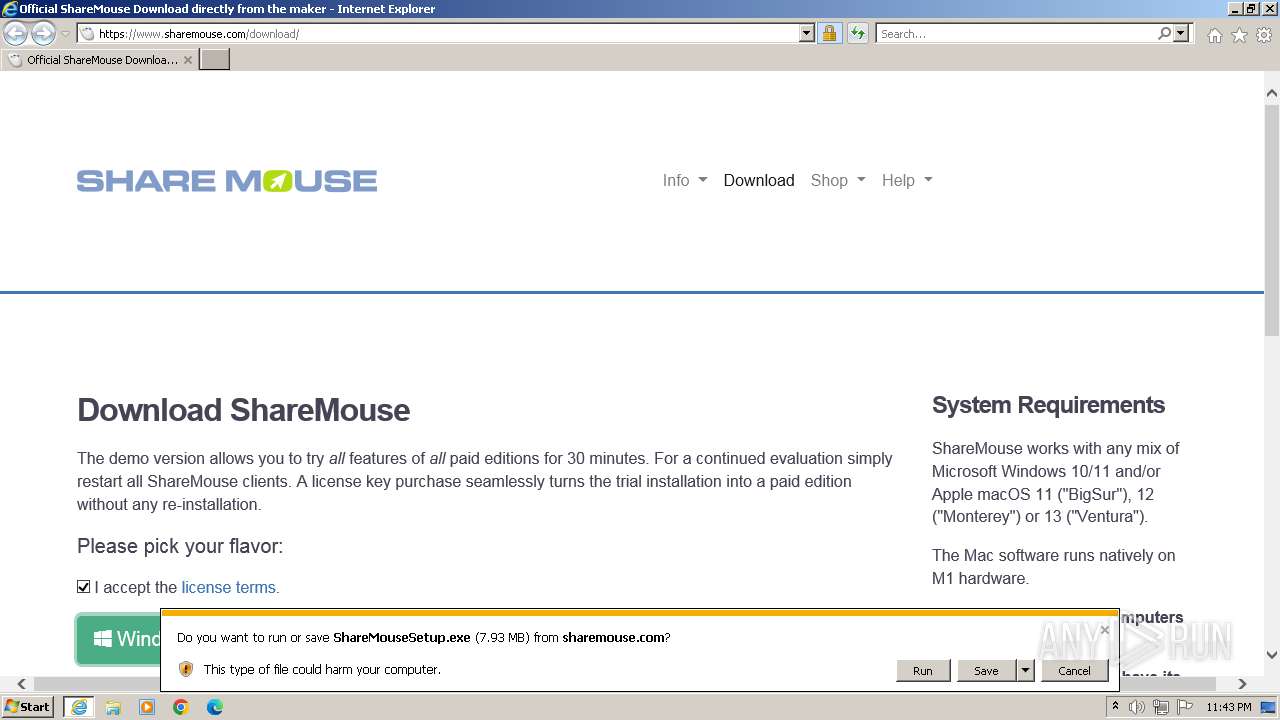This screenshot has width=1280, height=720.
Task: Expand the Shop menu
Action: coord(838,180)
